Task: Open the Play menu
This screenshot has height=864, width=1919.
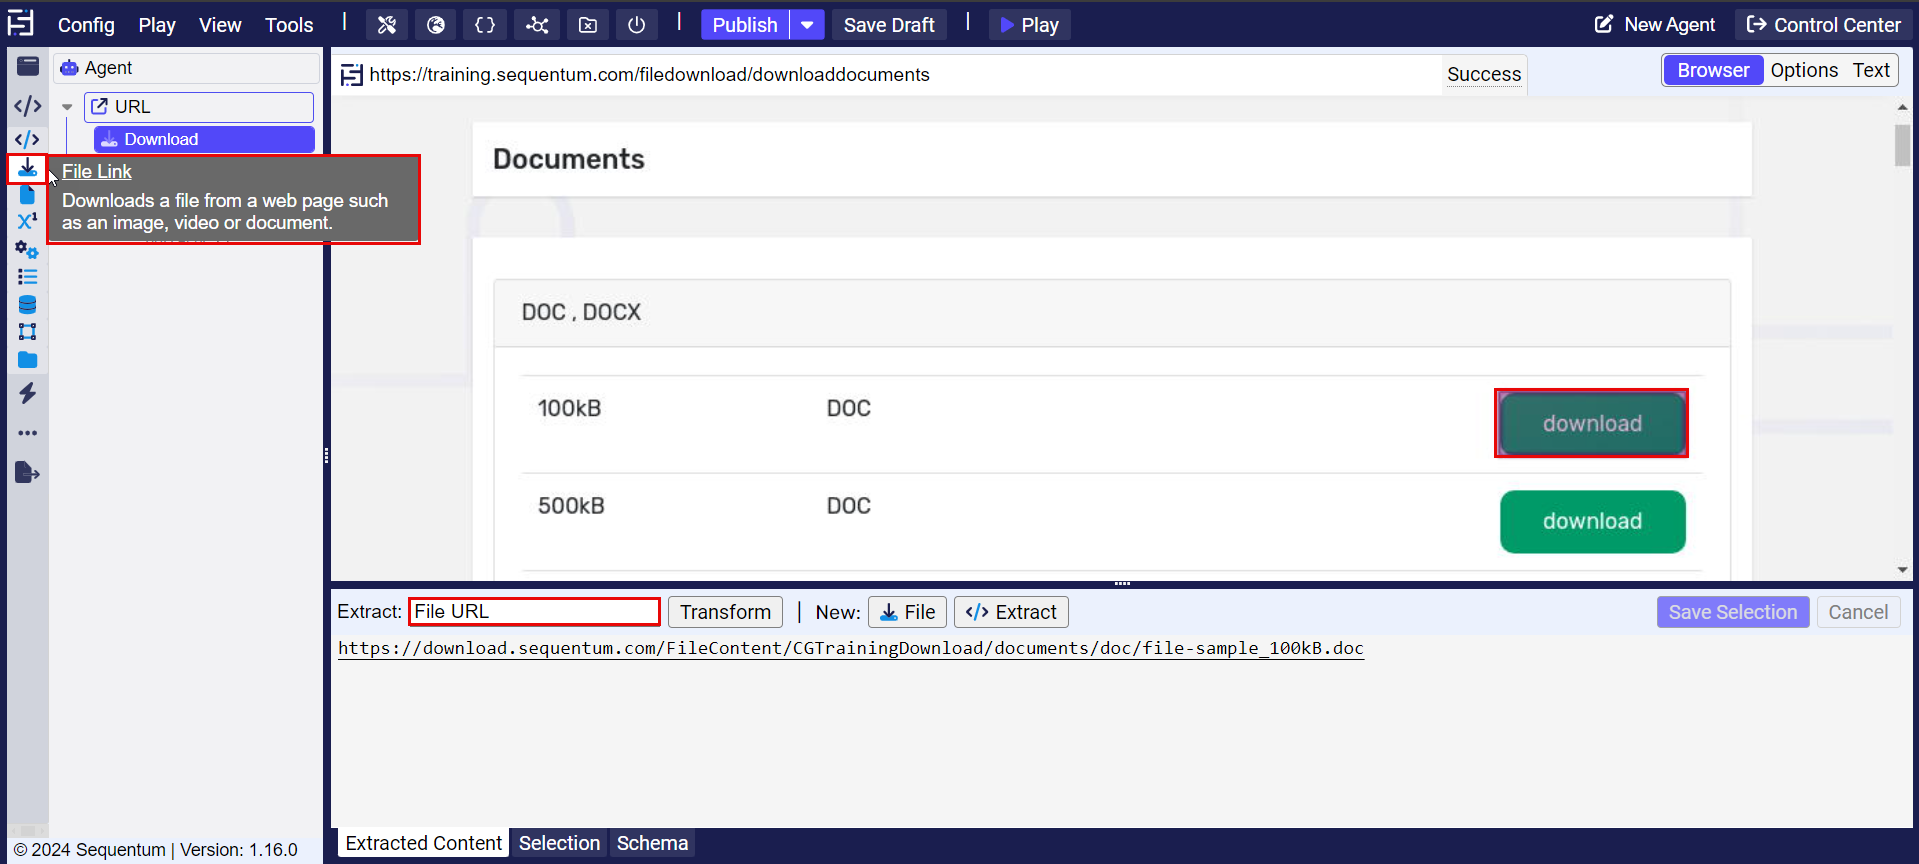Action: (157, 25)
